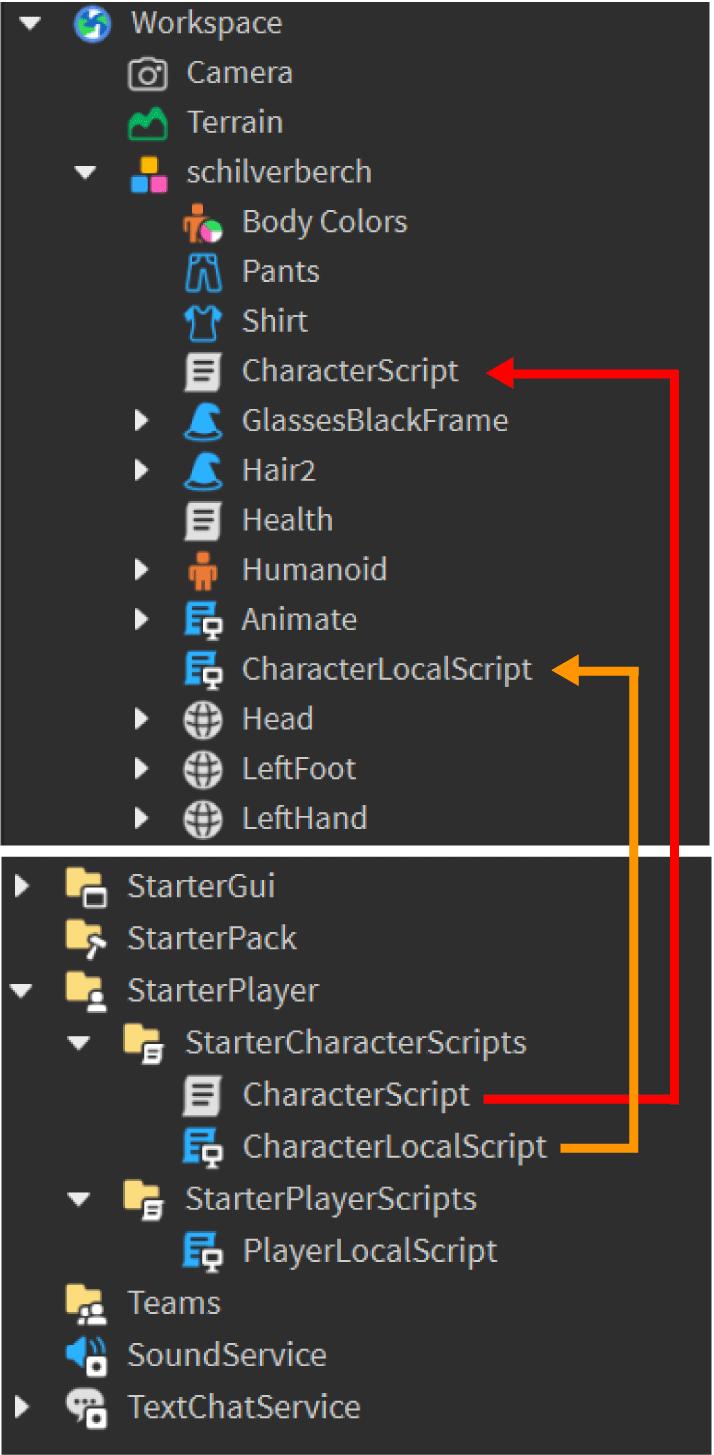Image resolution: width=714 pixels, height=1455 pixels.
Task: Click the green Terrain icon
Action: 148,123
